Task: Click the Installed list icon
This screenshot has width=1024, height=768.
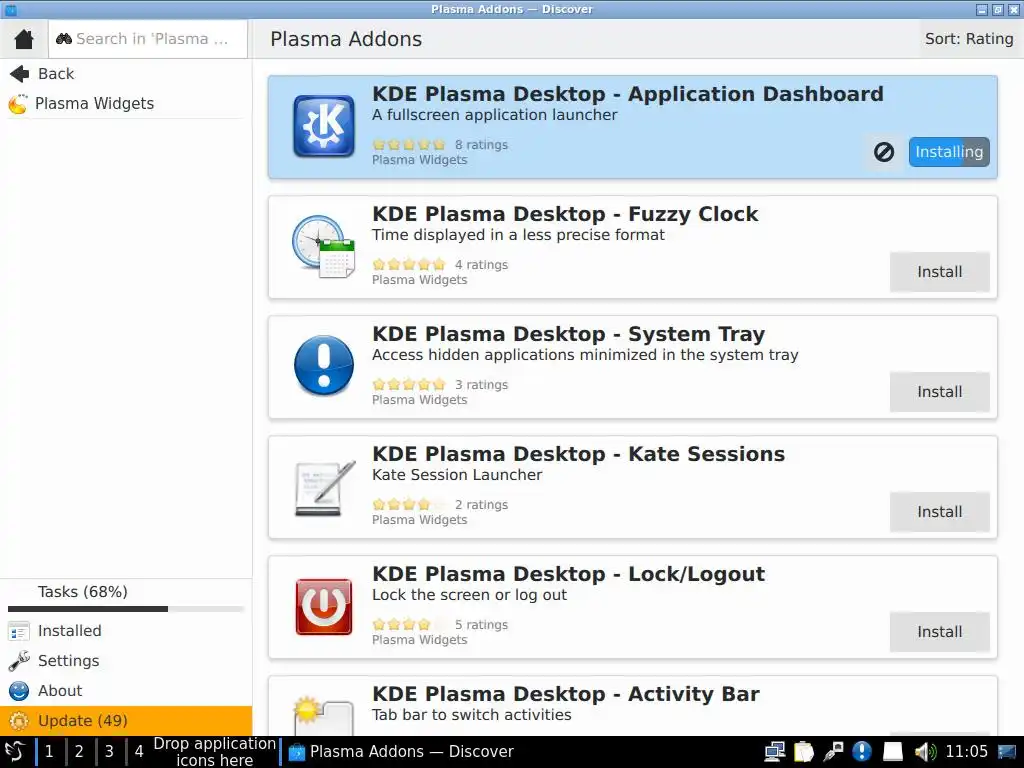Action: (18, 632)
